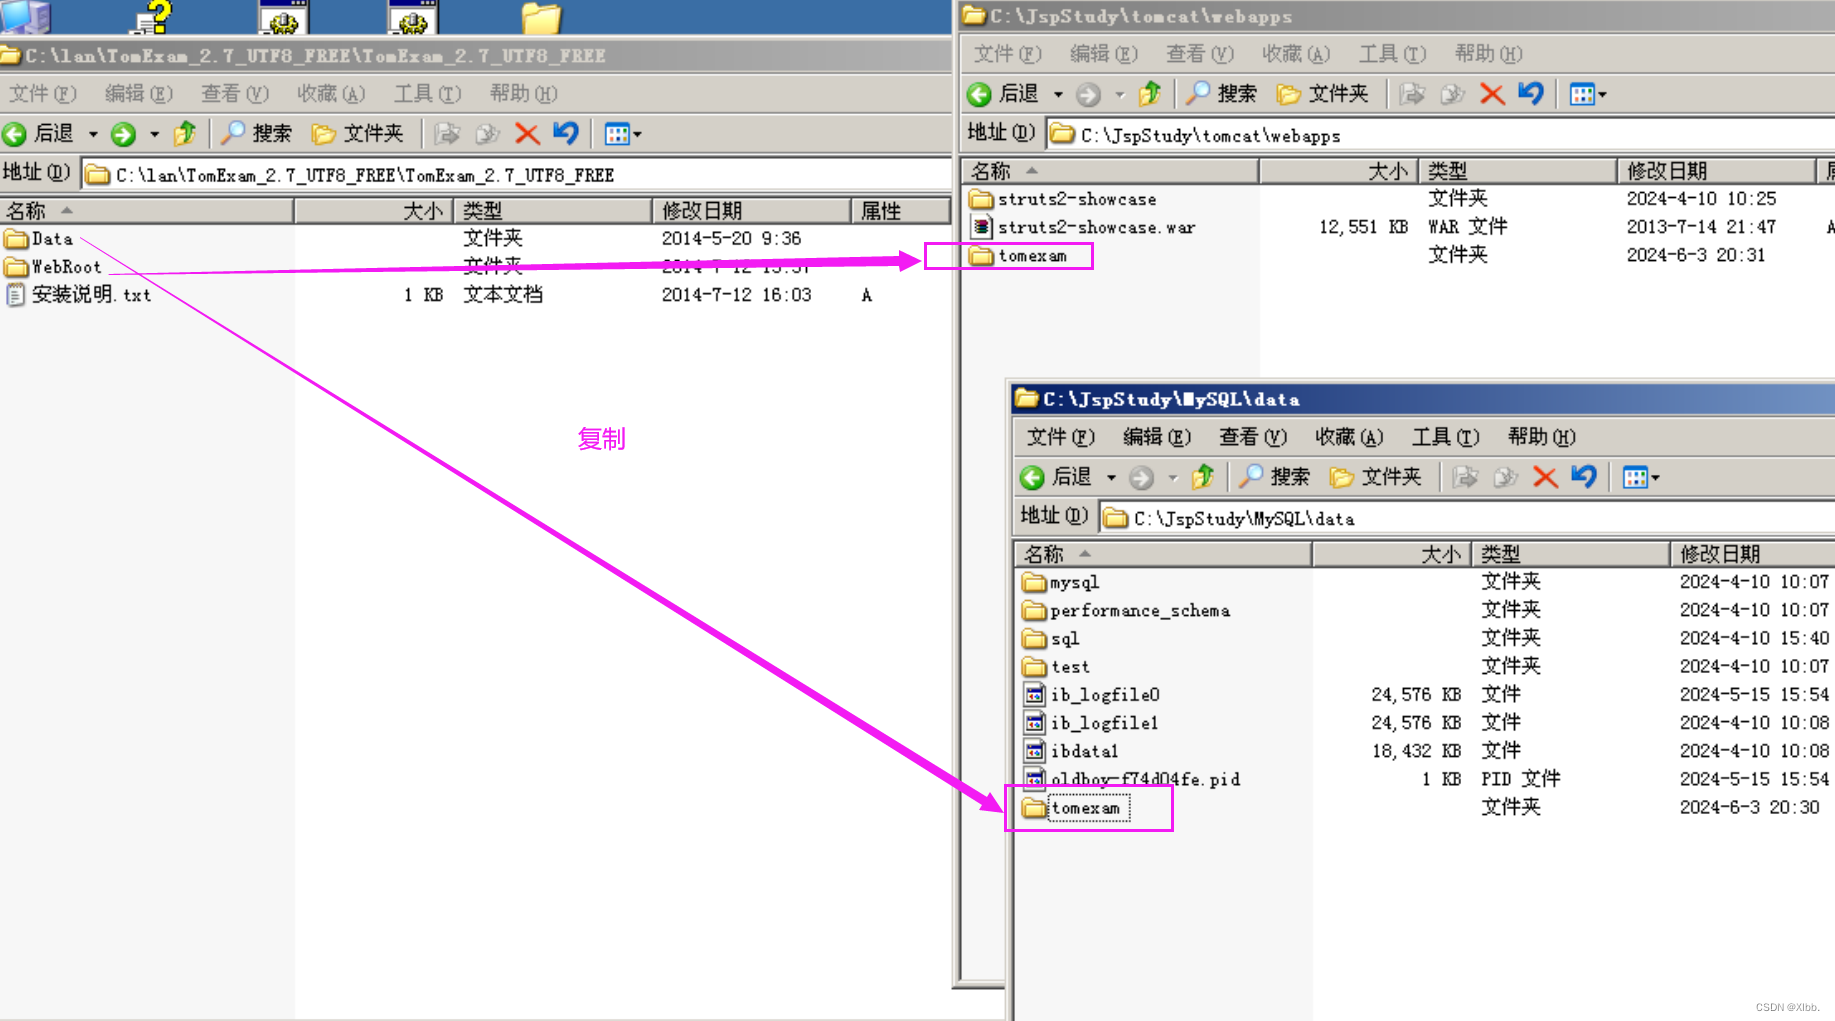Image resolution: width=1835 pixels, height=1021 pixels.
Task: Click red Delete icon in MySQL data window
Action: [x=1545, y=477]
